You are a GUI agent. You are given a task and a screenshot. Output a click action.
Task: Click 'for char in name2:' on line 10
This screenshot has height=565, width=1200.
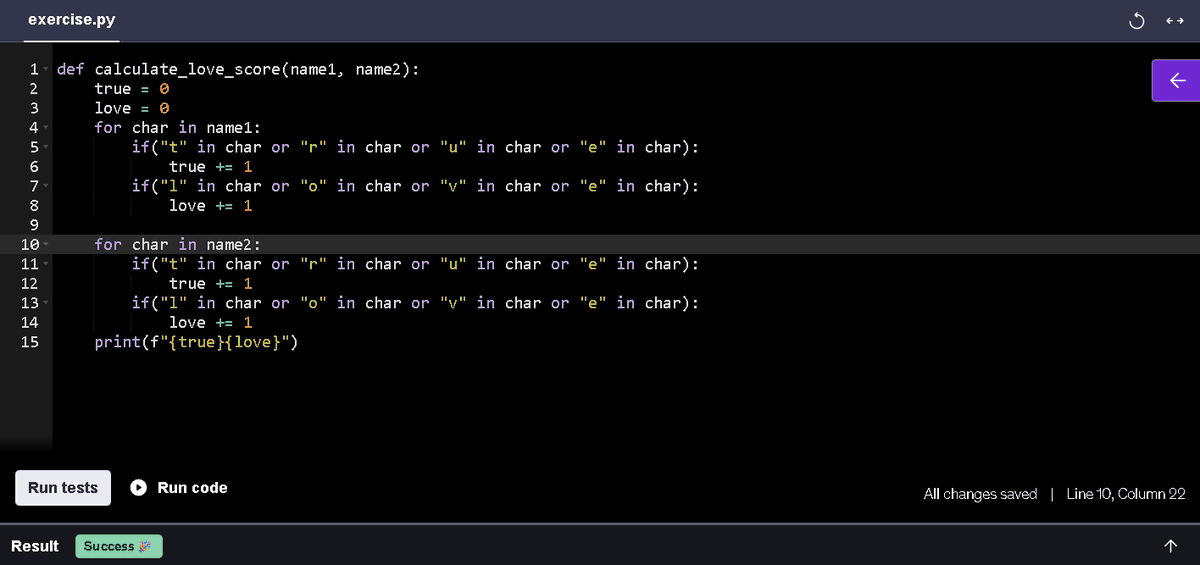coord(178,245)
